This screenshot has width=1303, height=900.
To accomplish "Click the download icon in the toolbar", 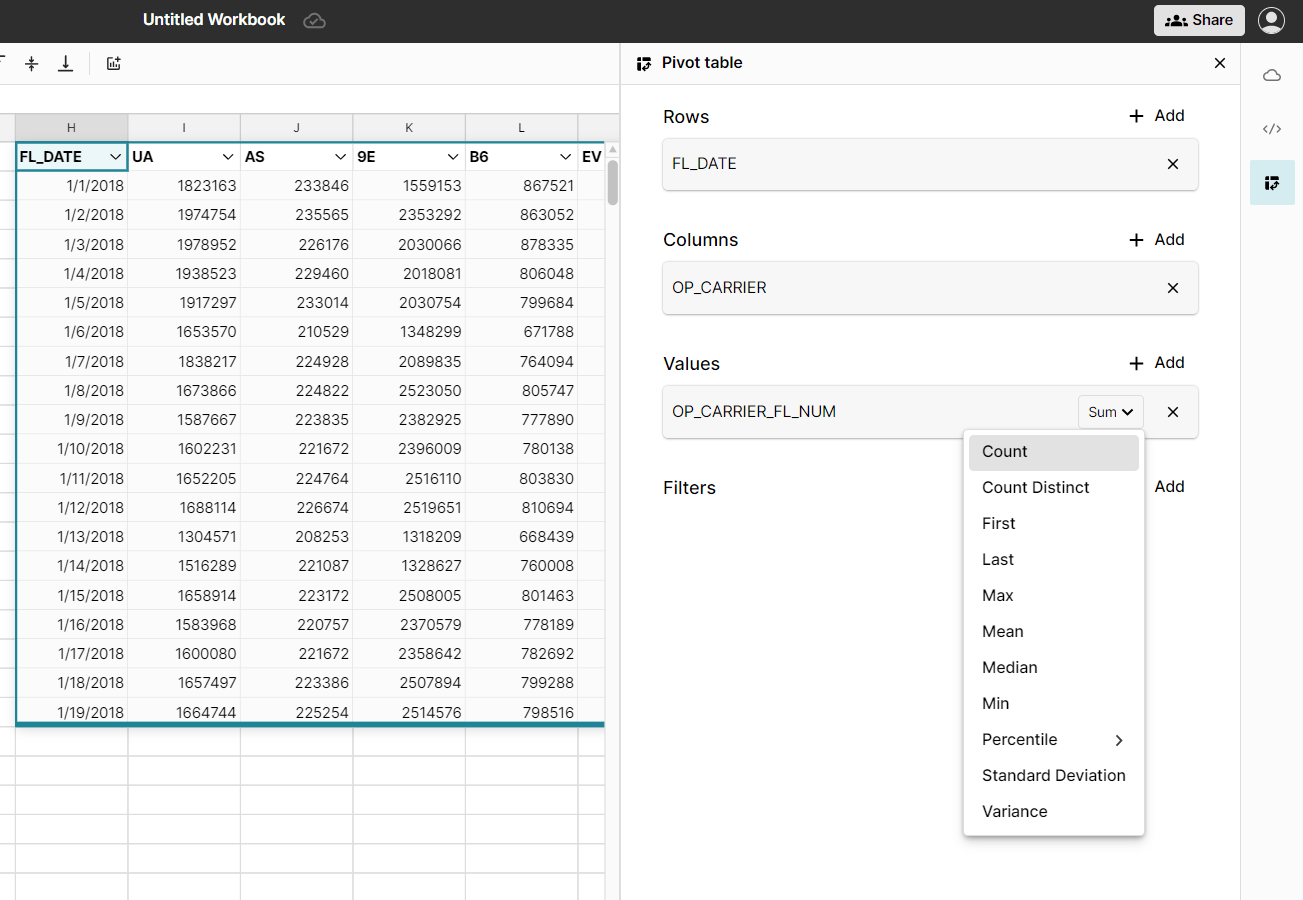I will [65, 63].
